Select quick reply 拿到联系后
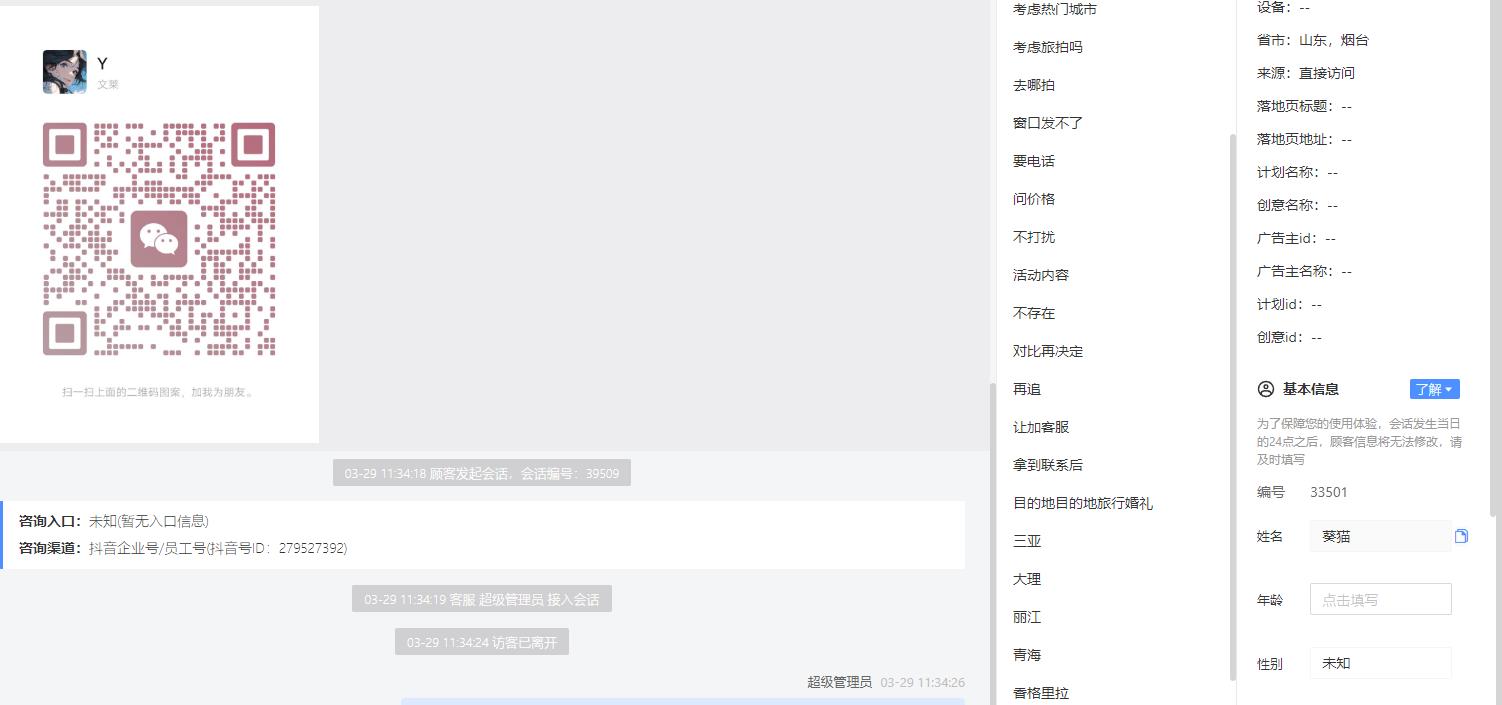 pyautogui.click(x=1048, y=465)
